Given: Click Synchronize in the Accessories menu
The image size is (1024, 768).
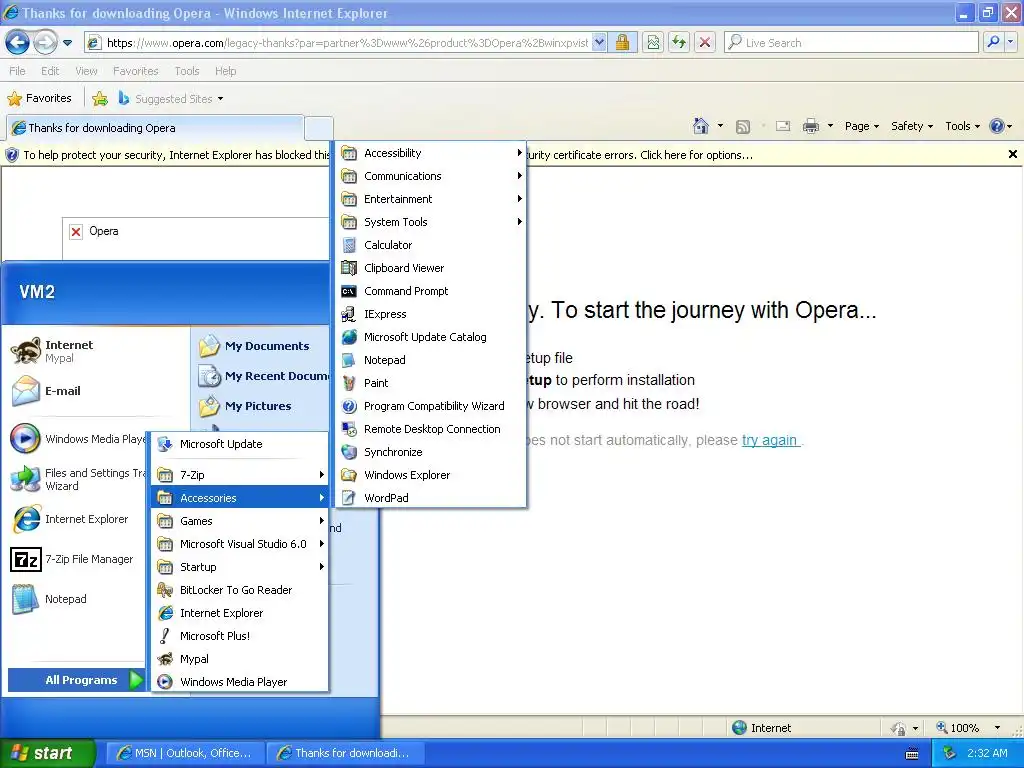Looking at the screenshot, I should (x=430, y=452).
